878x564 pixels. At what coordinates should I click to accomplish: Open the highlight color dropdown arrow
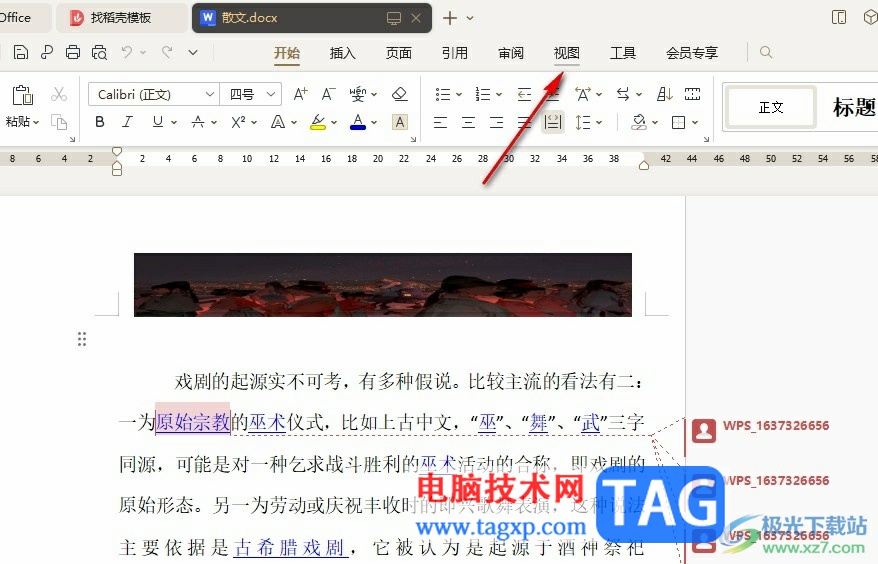pos(334,122)
